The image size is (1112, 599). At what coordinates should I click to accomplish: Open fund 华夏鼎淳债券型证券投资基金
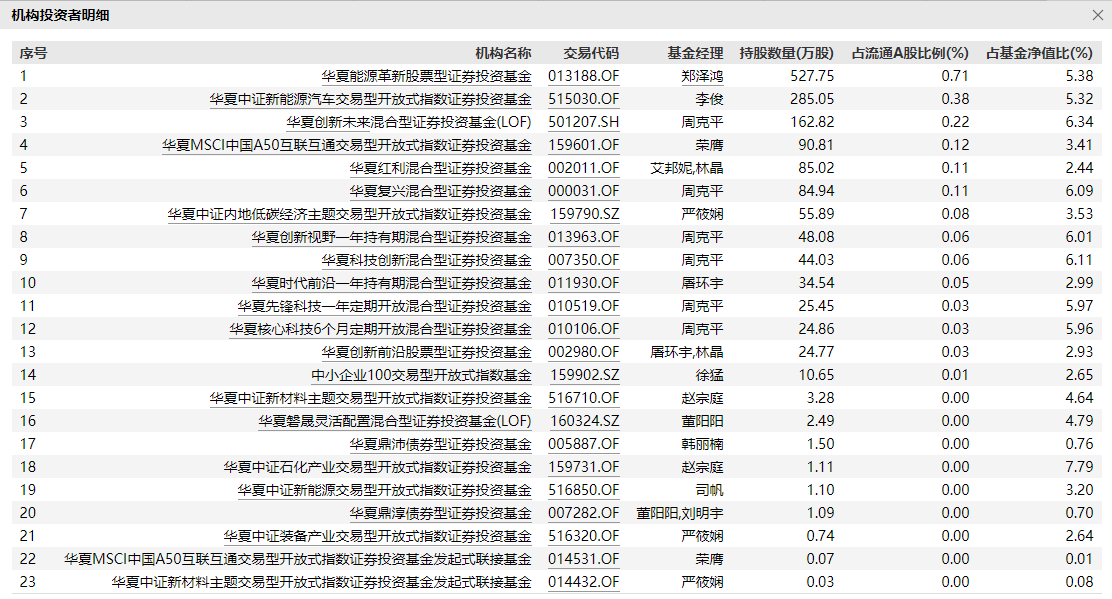pyautogui.click(x=440, y=513)
